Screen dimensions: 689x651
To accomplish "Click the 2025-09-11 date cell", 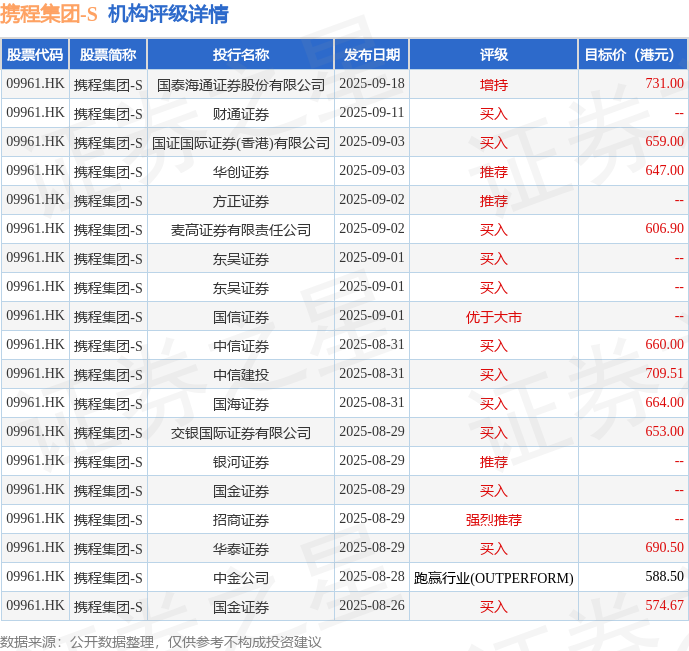I will 372,112.
